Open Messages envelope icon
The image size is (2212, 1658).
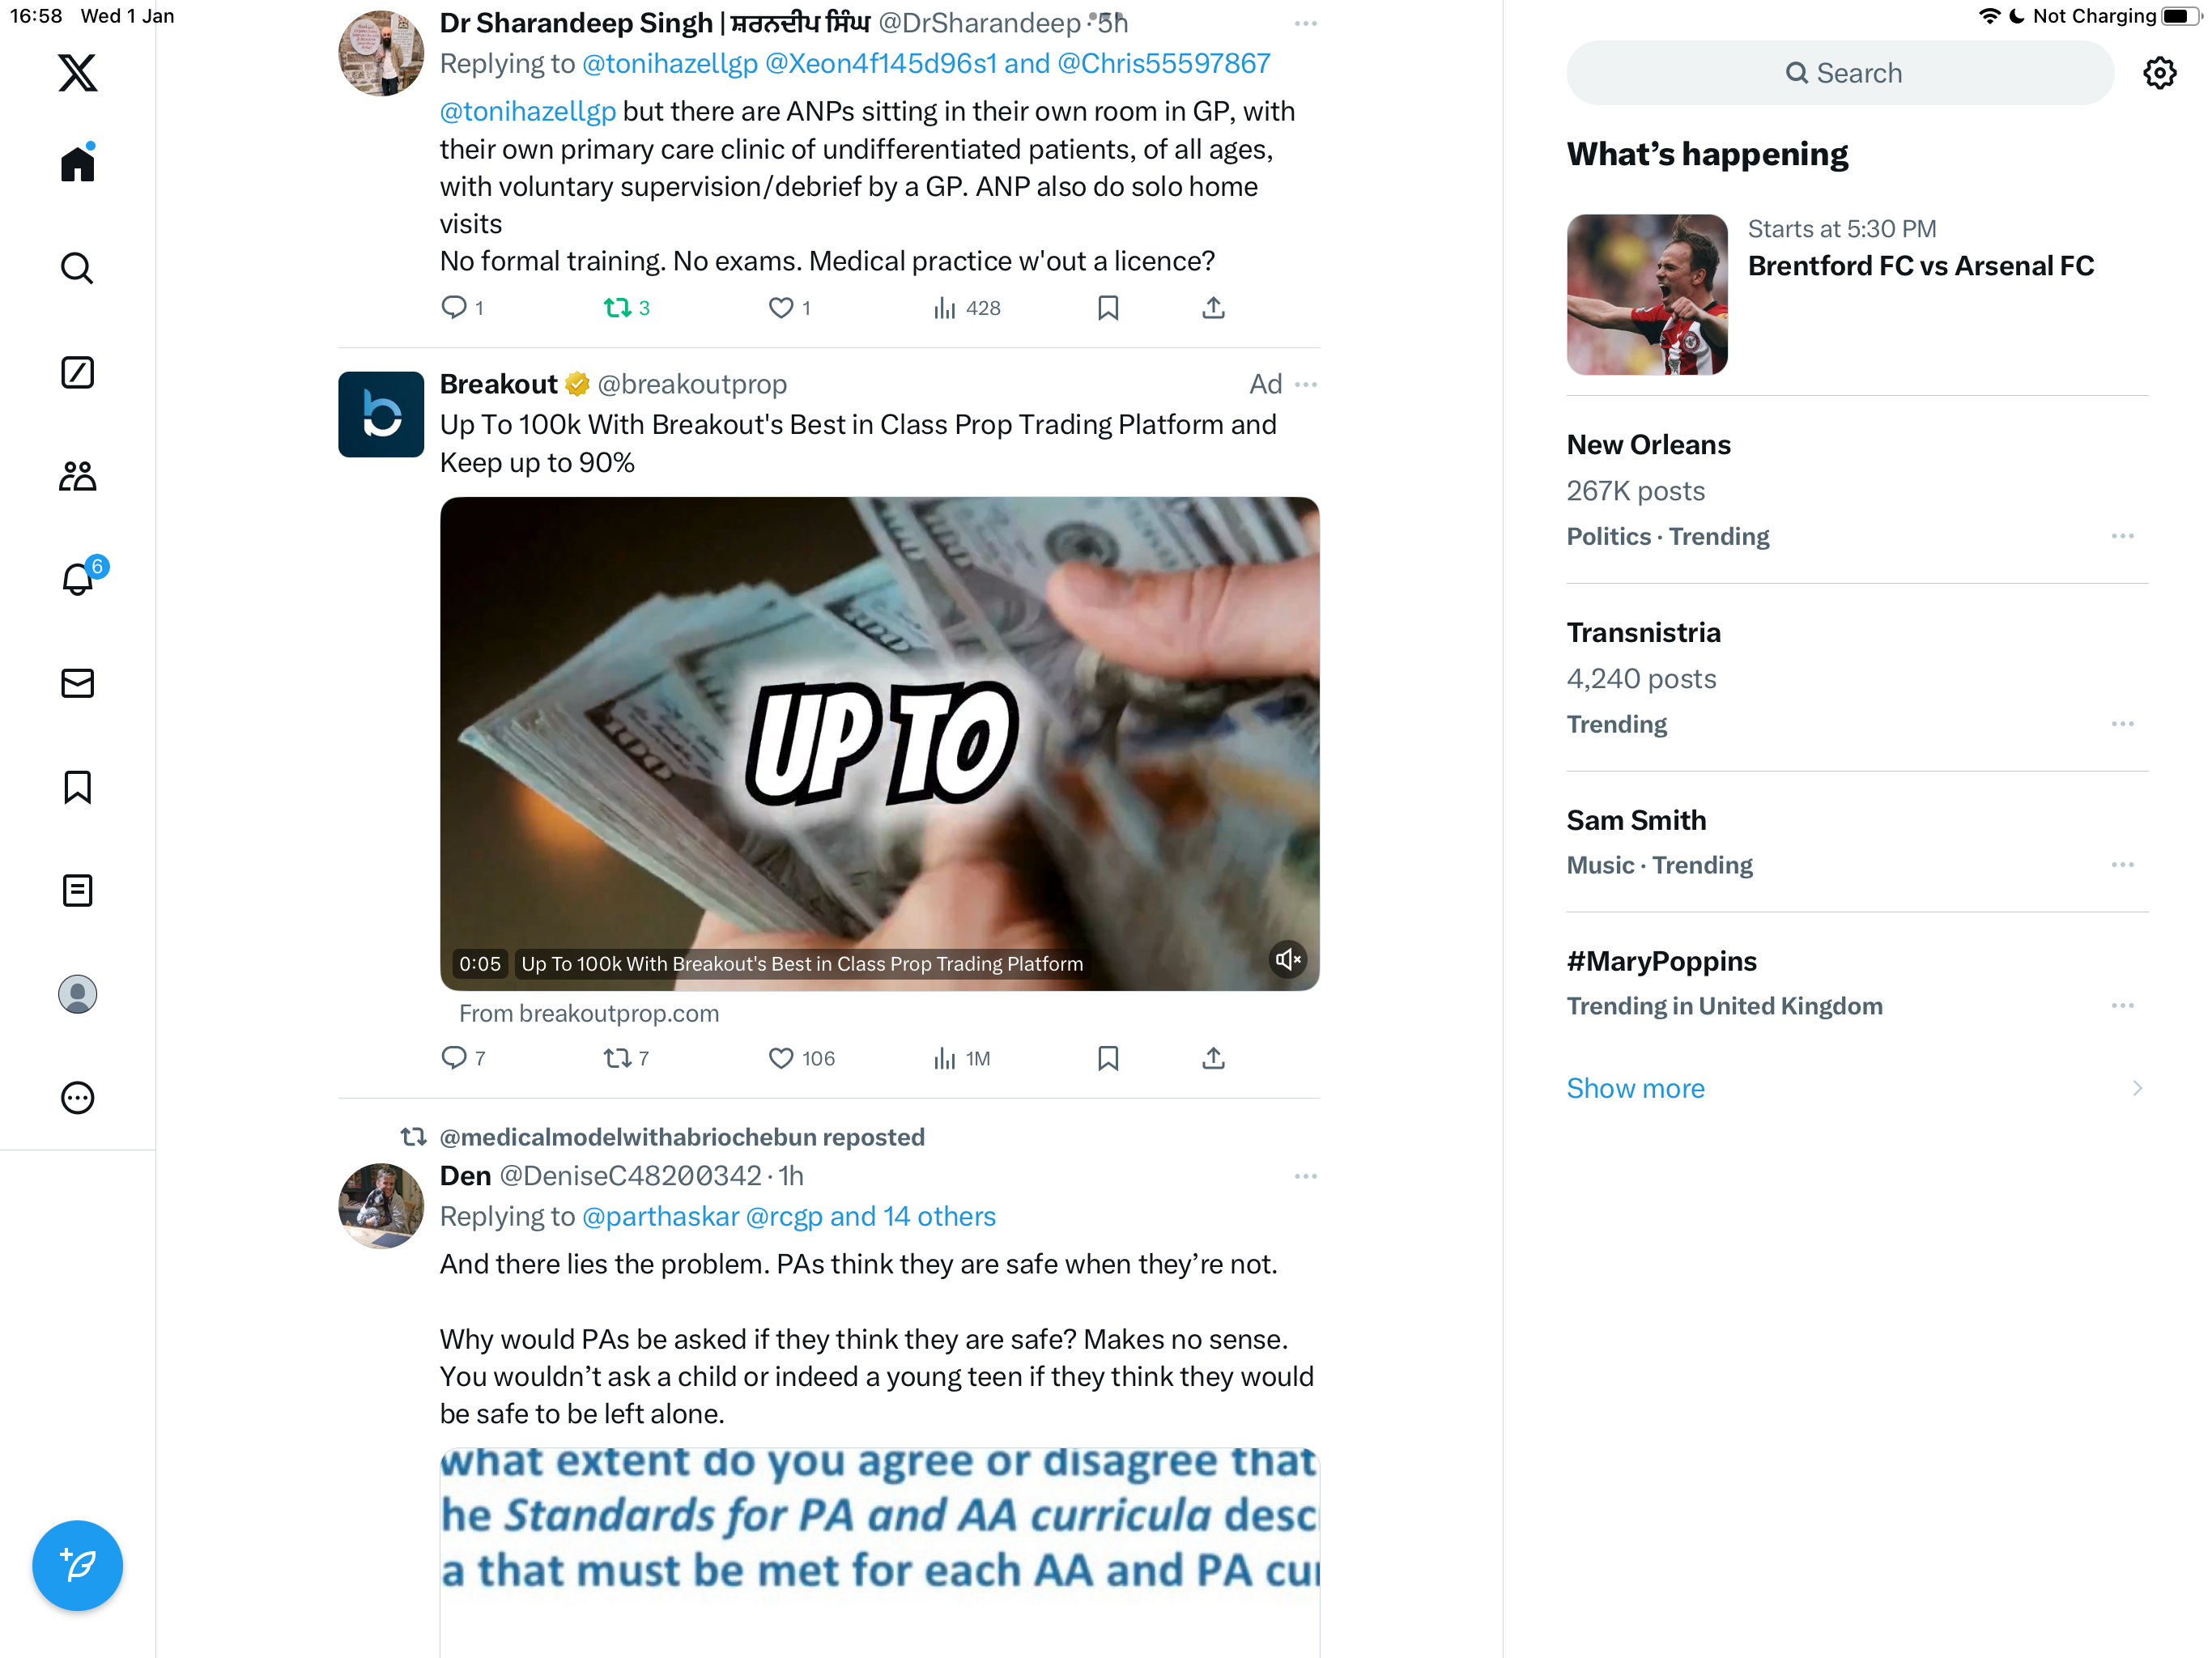pyautogui.click(x=77, y=683)
